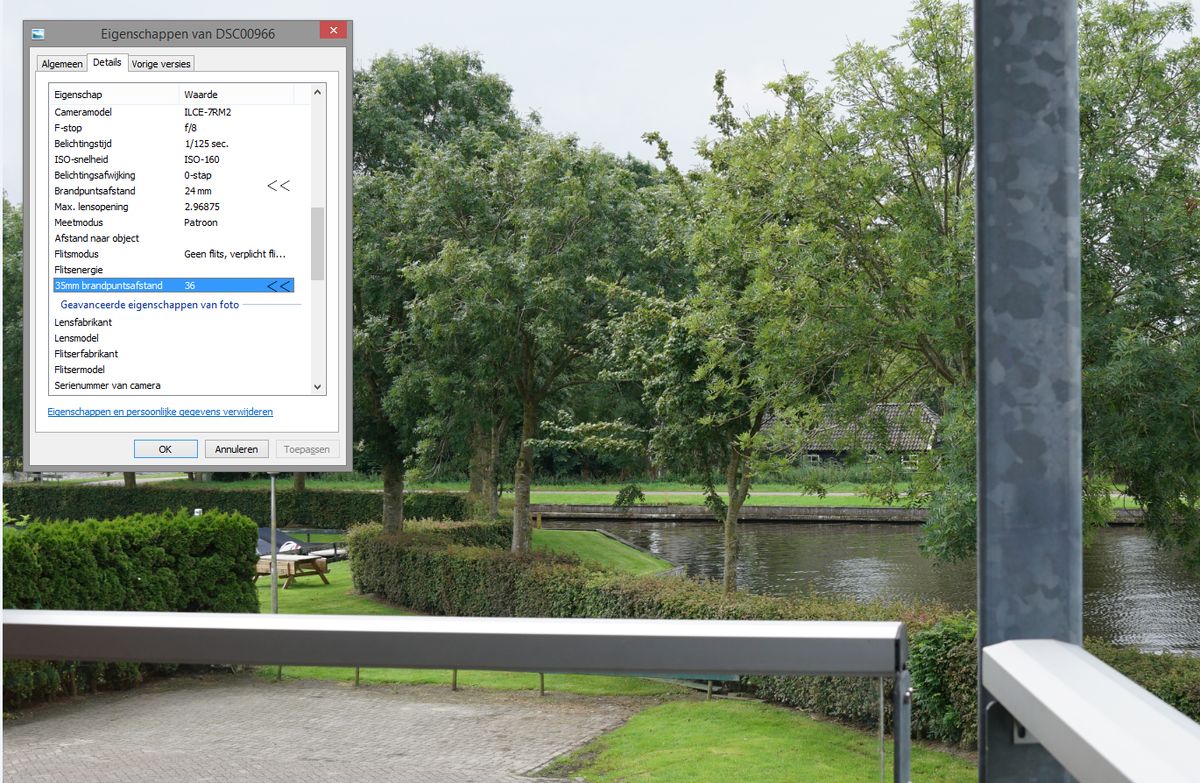Close the Eigenschappen dialog with X
Image resolution: width=1200 pixels, height=783 pixels.
pyautogui.click(x=333, y=32)
